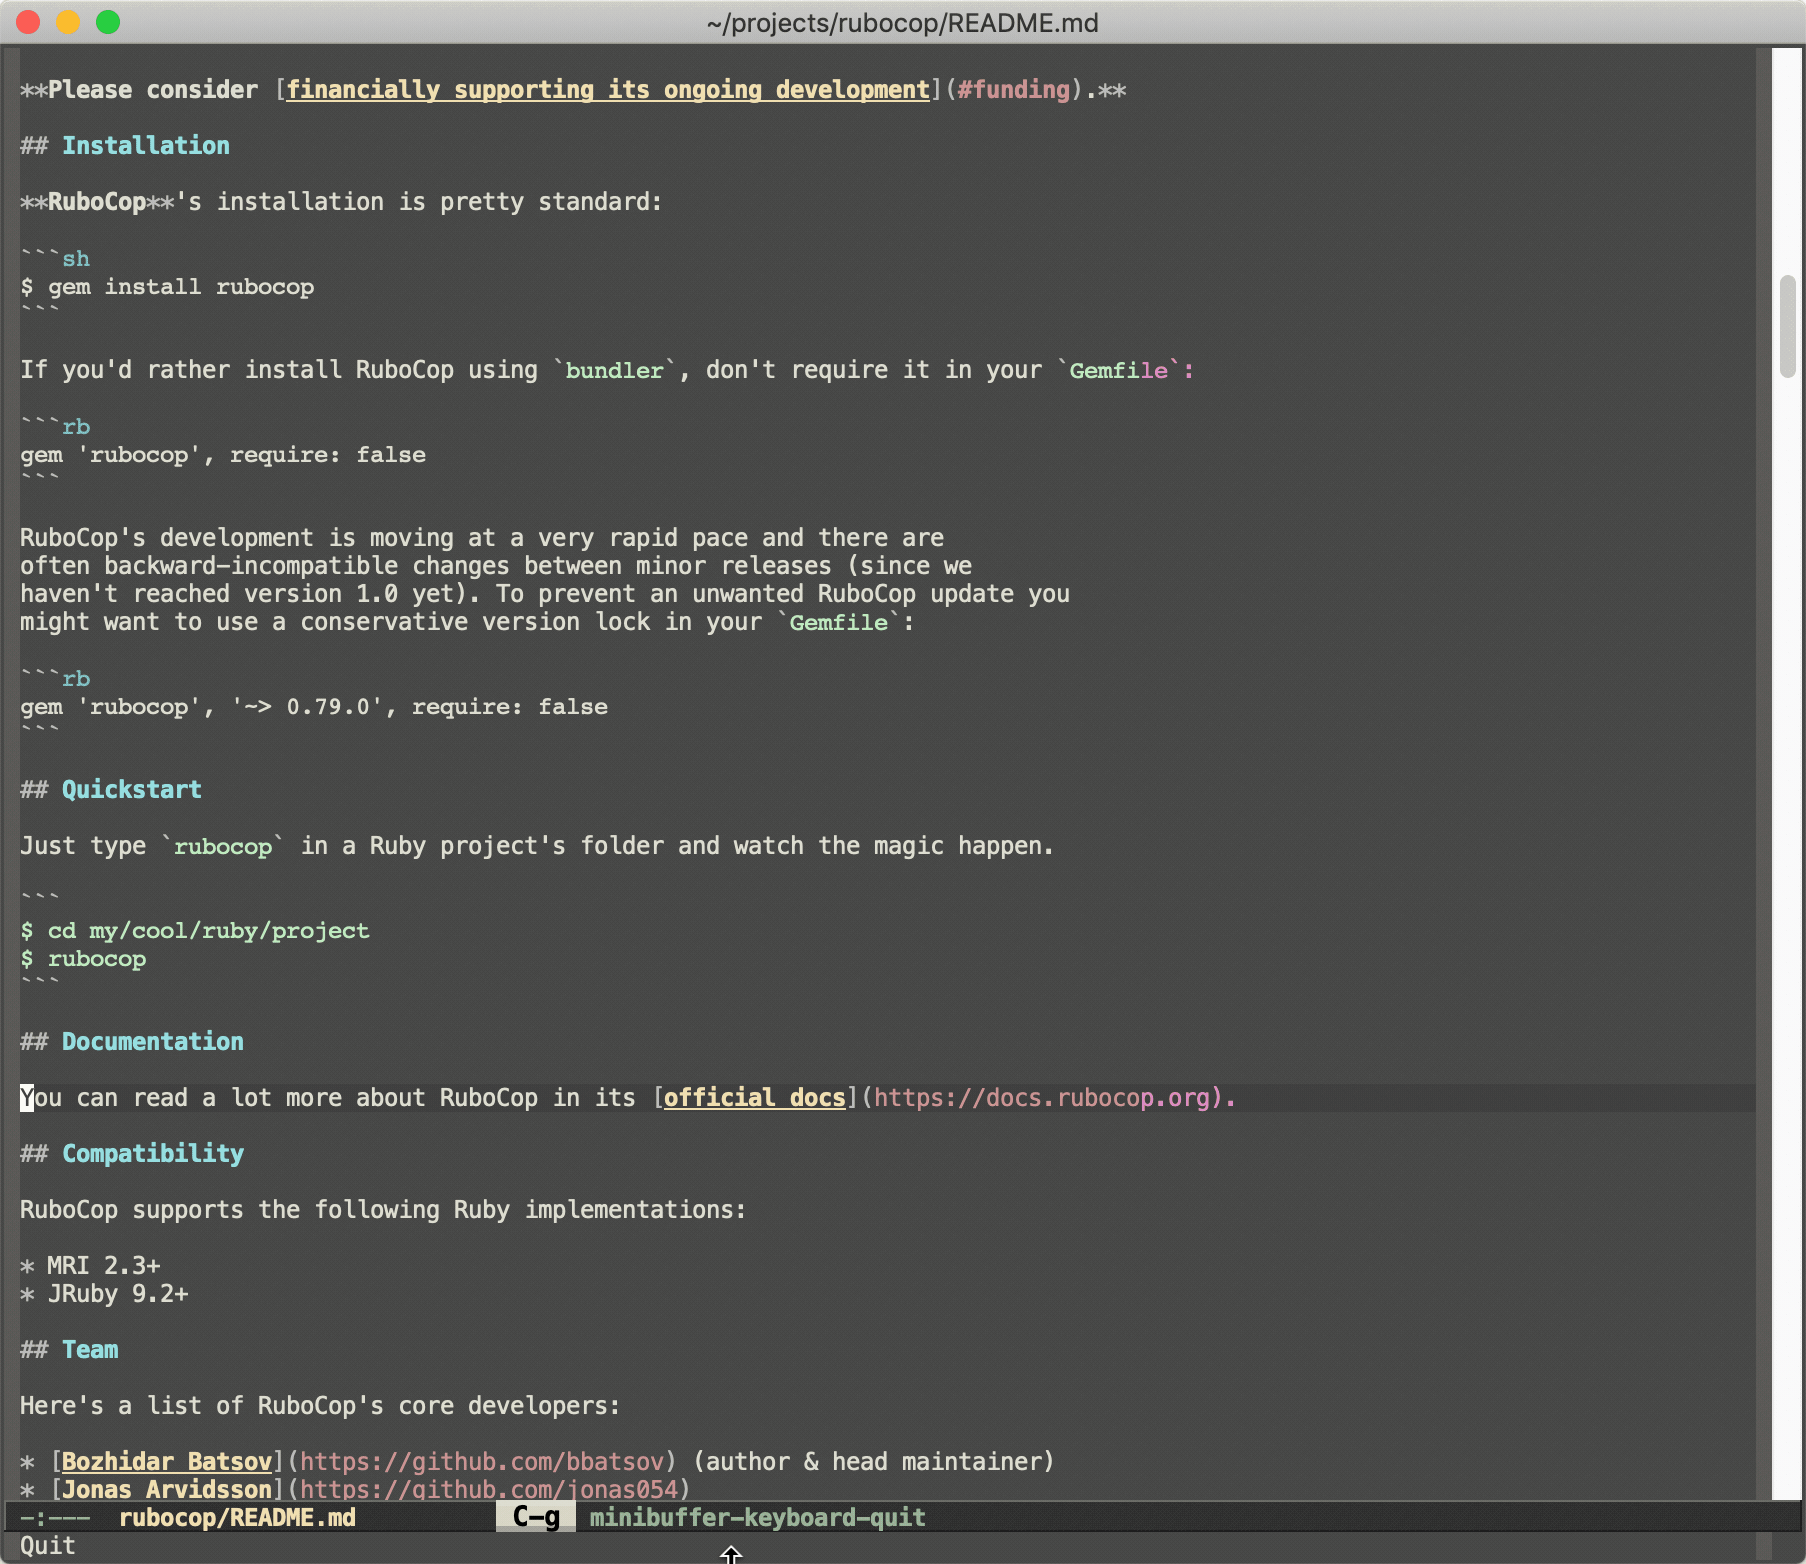Open the 'financially supporting its ongoing development' link
Image resolution: width=1806 pixels, height=1564 pixels.
[608, 90]
